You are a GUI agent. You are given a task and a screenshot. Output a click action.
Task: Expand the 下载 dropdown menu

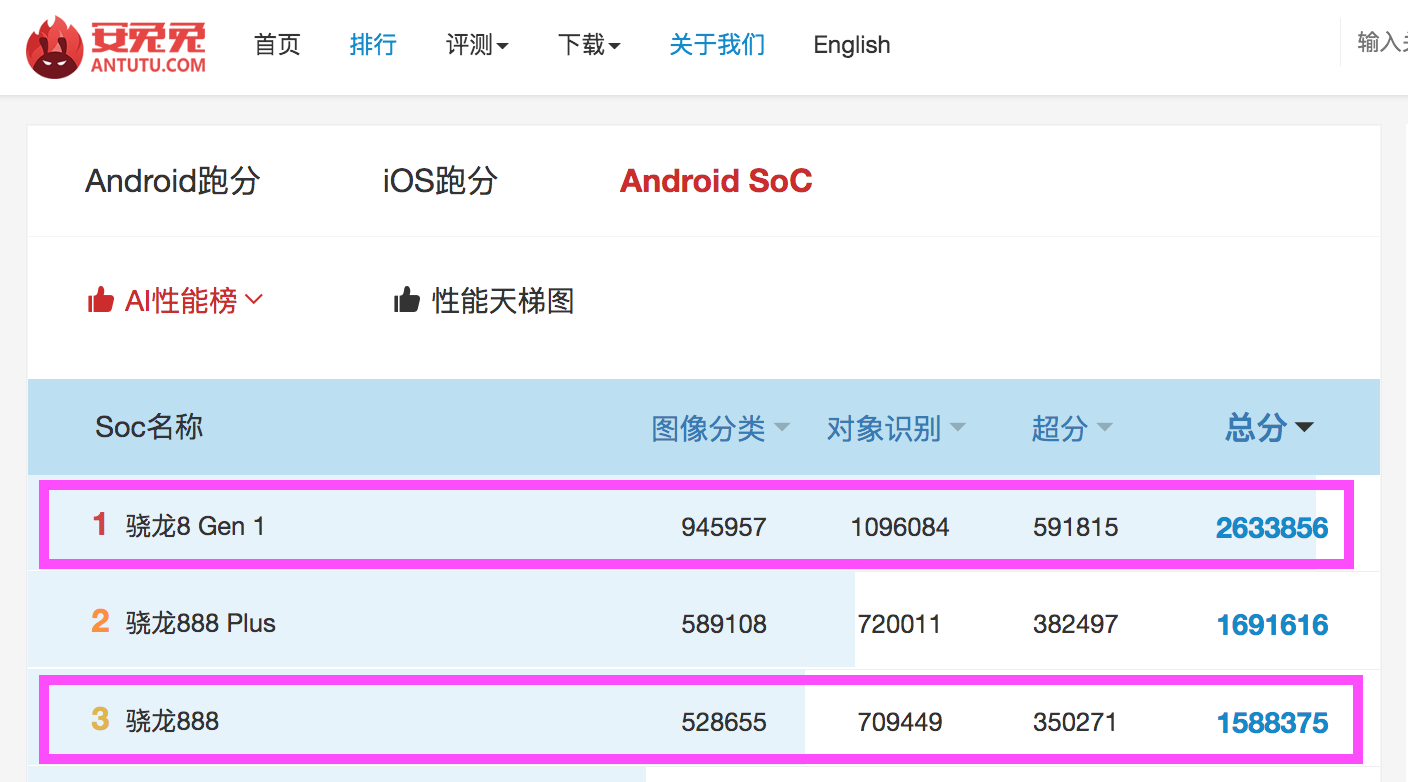[x=589, y=45]
